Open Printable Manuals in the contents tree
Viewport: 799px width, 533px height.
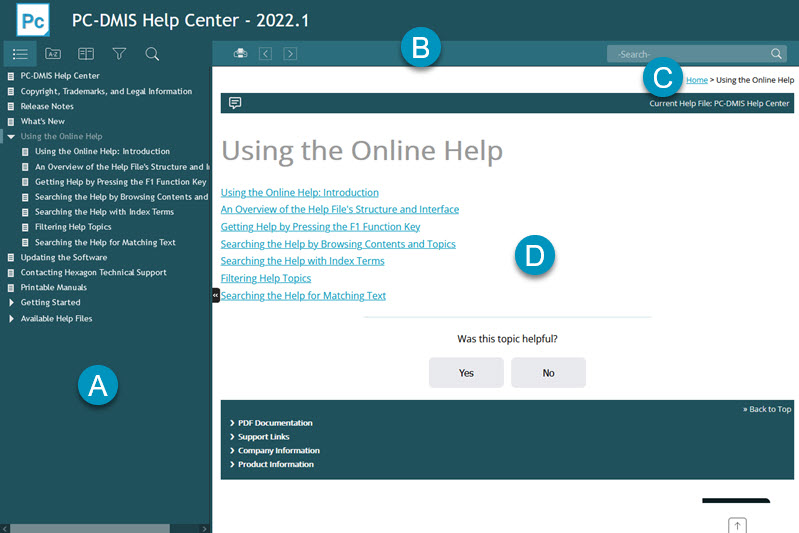(x=53, y=287)
